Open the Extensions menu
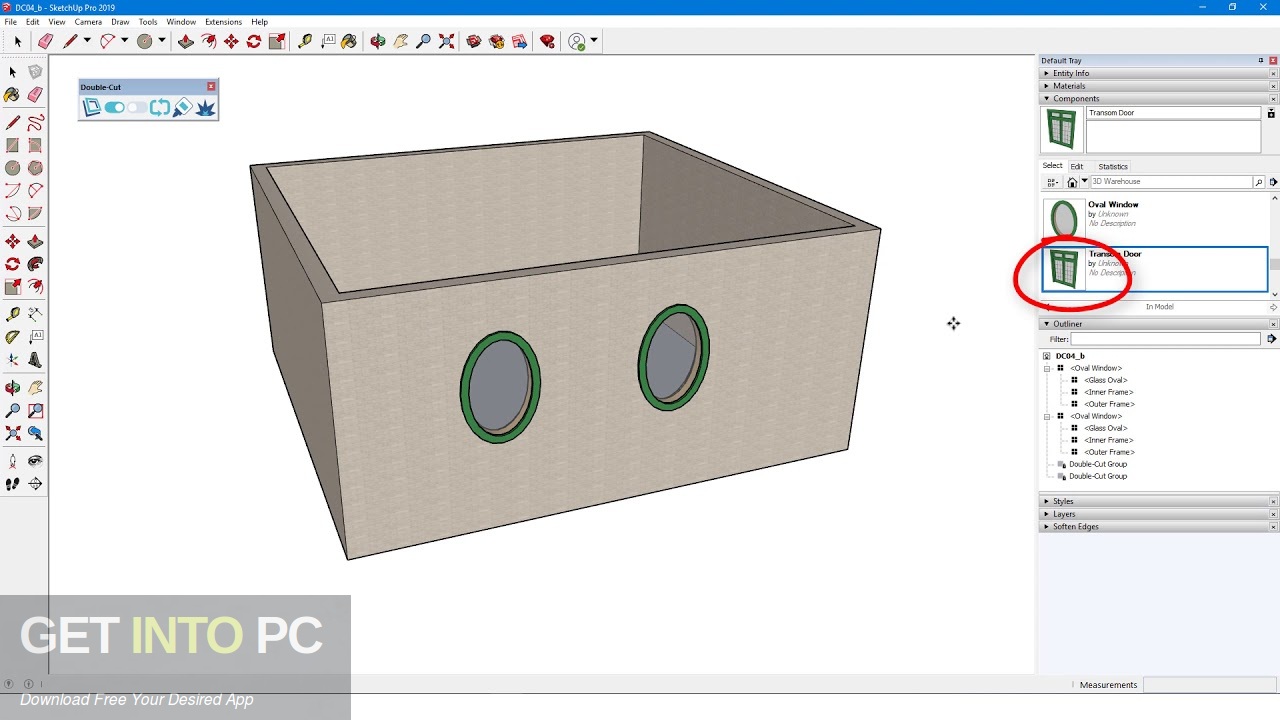 click(x=223, y=21)
